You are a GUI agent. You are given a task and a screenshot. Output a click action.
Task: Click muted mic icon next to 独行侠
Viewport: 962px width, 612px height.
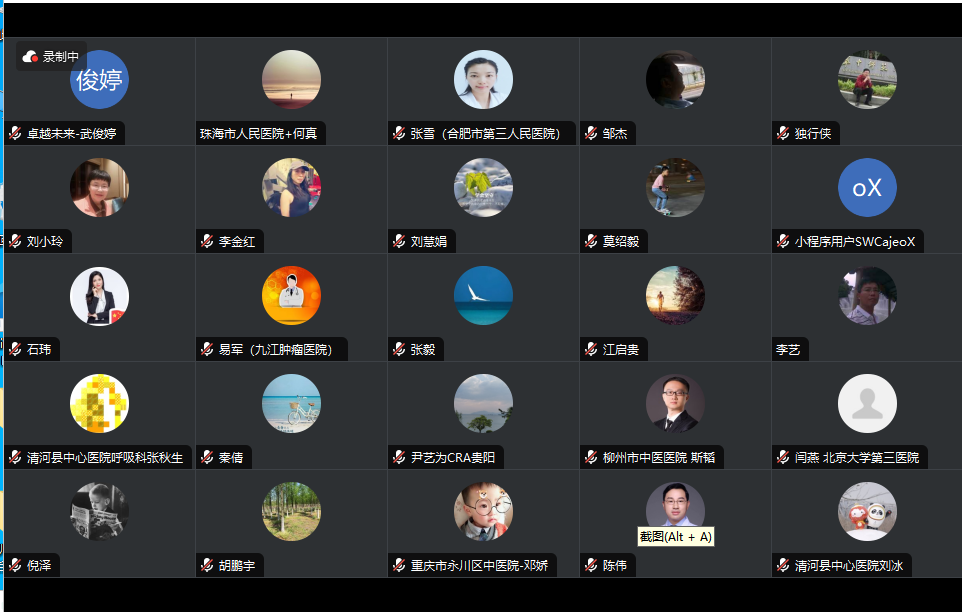pyautogui.click(x=783, y=133)
